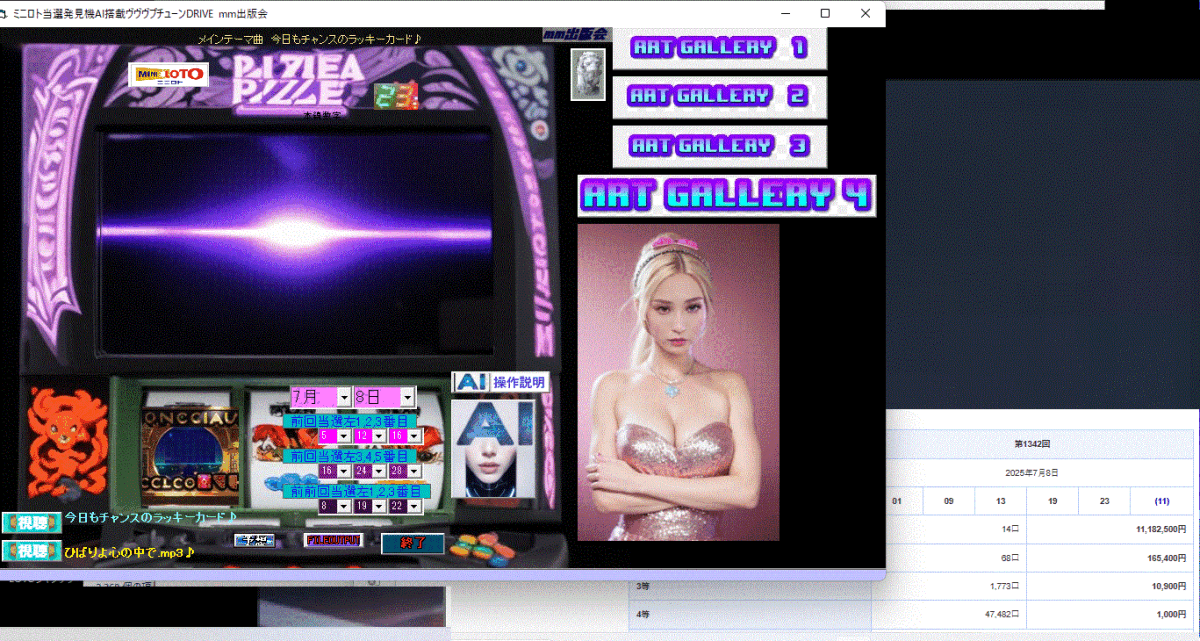Screen dimensions: 1200x641
Task: Minimize the ミニロト window
Action: (x=785, y=13)
